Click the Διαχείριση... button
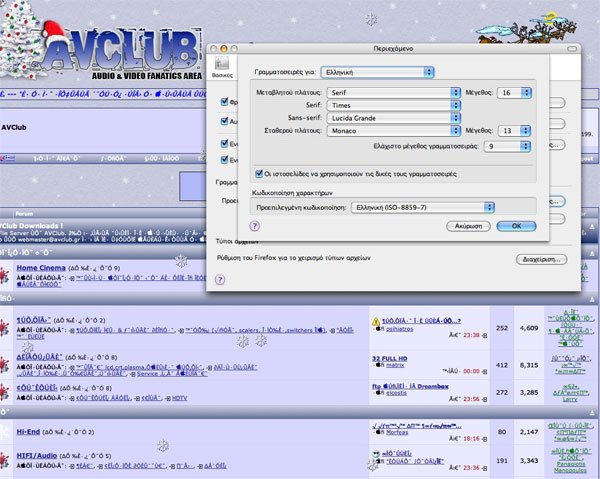Viewport: 600px width, 479px height. (541, 259)
